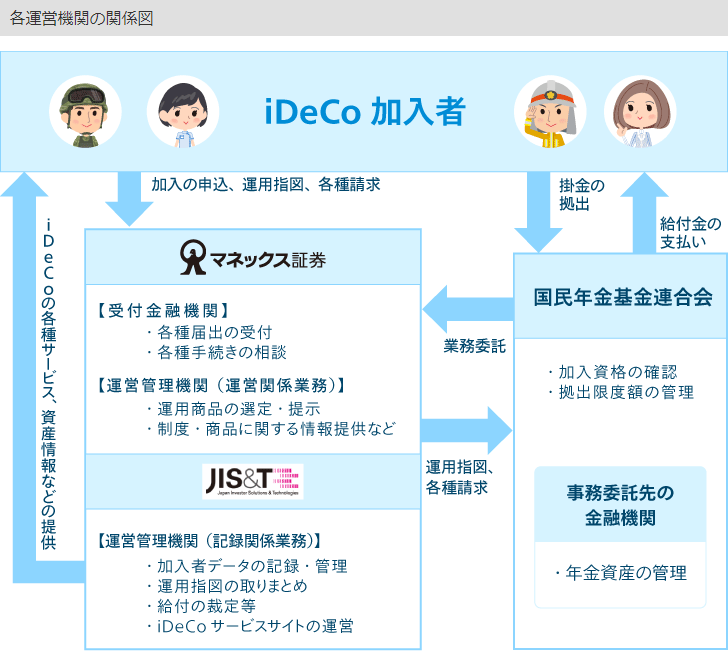
Task: Click the 【運営管理機関(運営関係業務)】 heading
Action: point(221,385)
